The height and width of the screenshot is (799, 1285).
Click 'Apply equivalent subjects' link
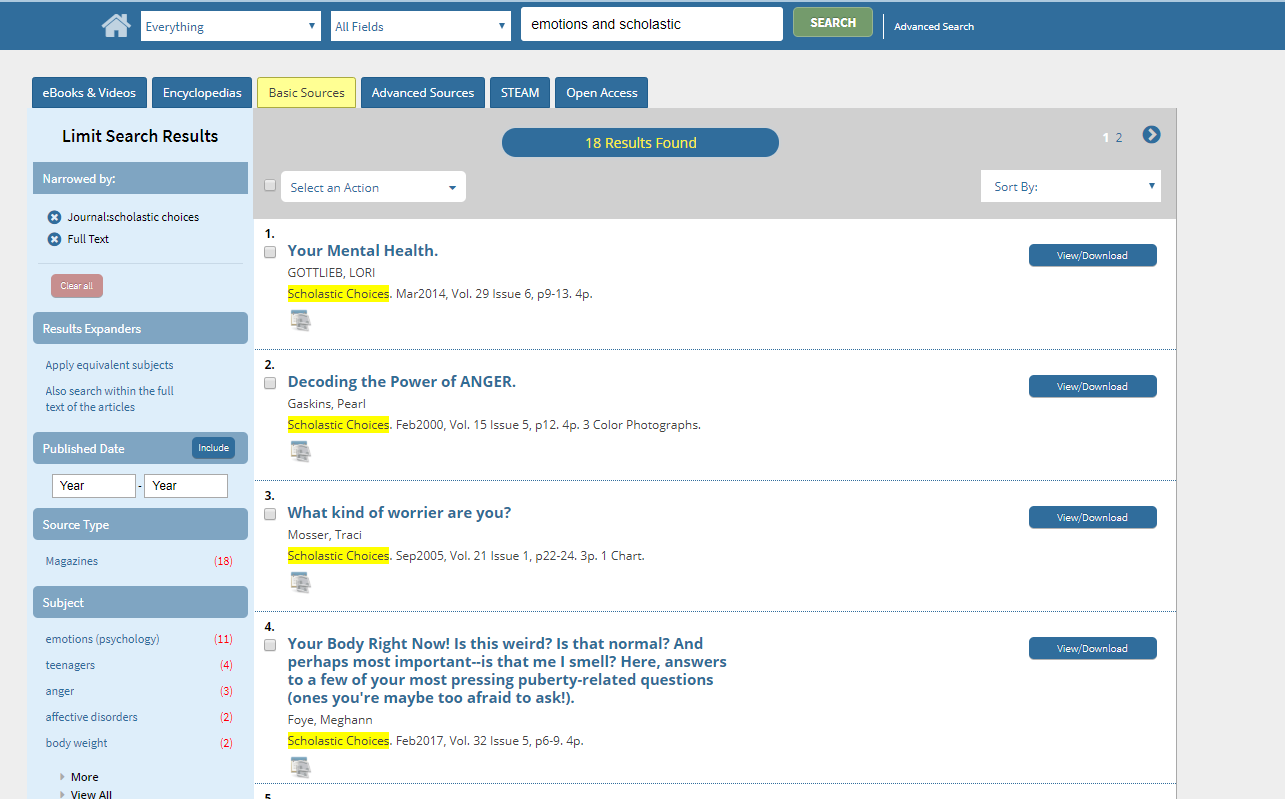(109, 365)
